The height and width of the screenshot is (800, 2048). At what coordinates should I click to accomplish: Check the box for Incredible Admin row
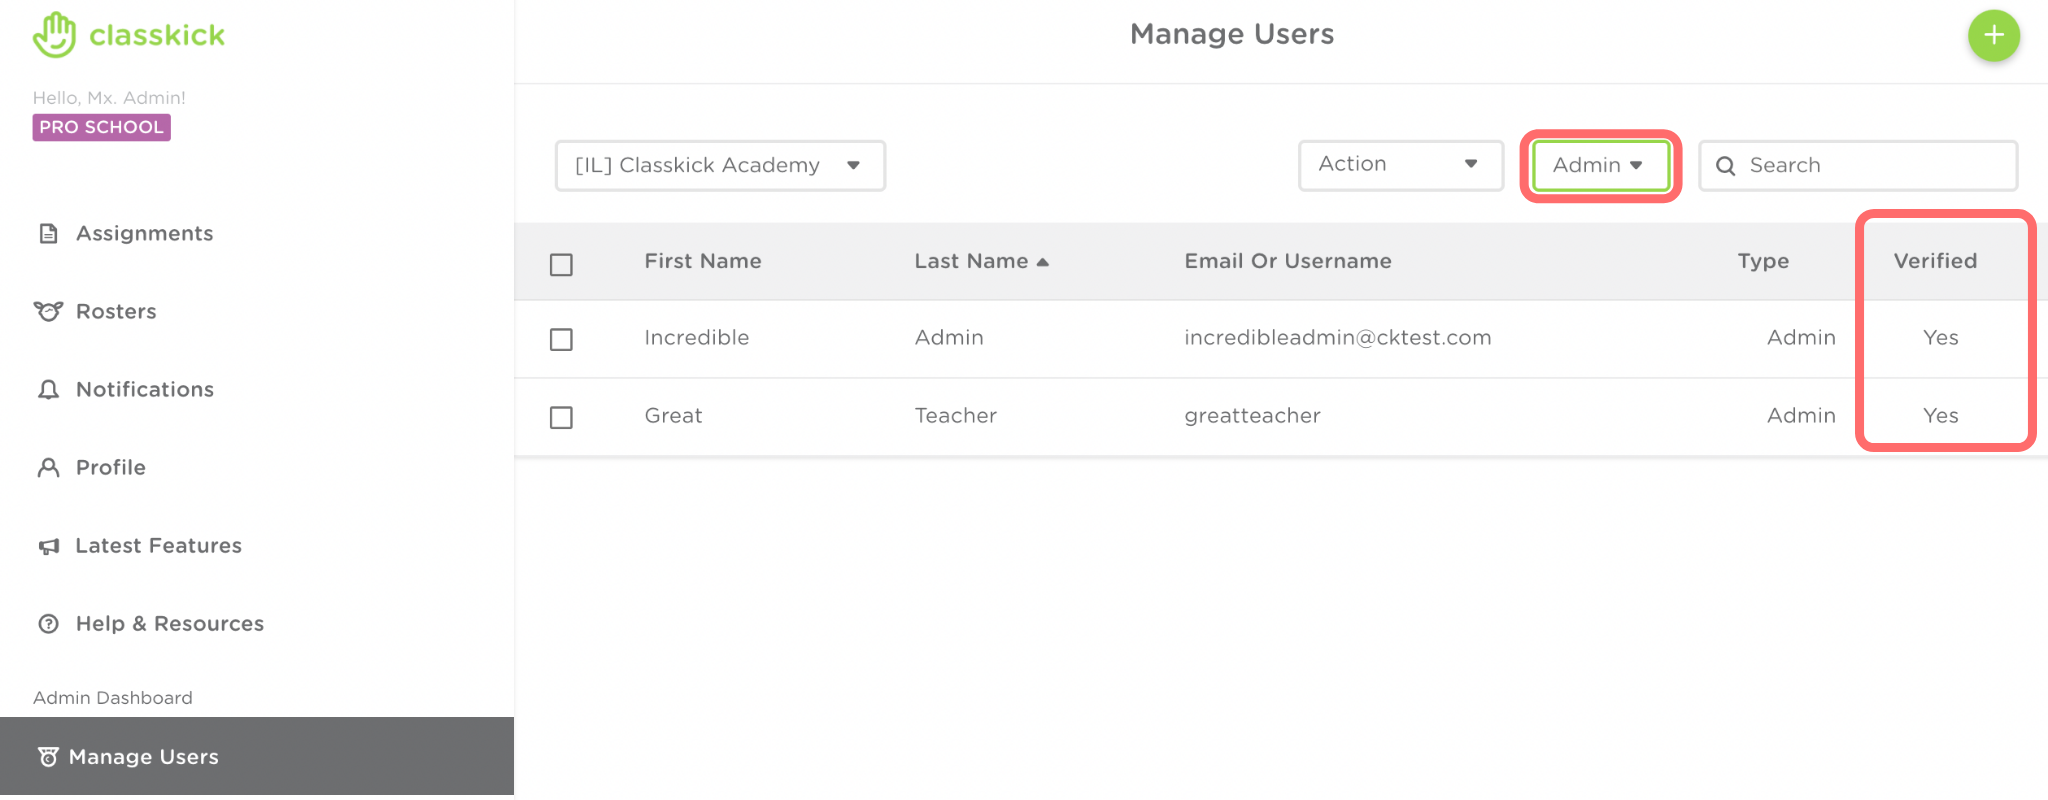[561, 340]
